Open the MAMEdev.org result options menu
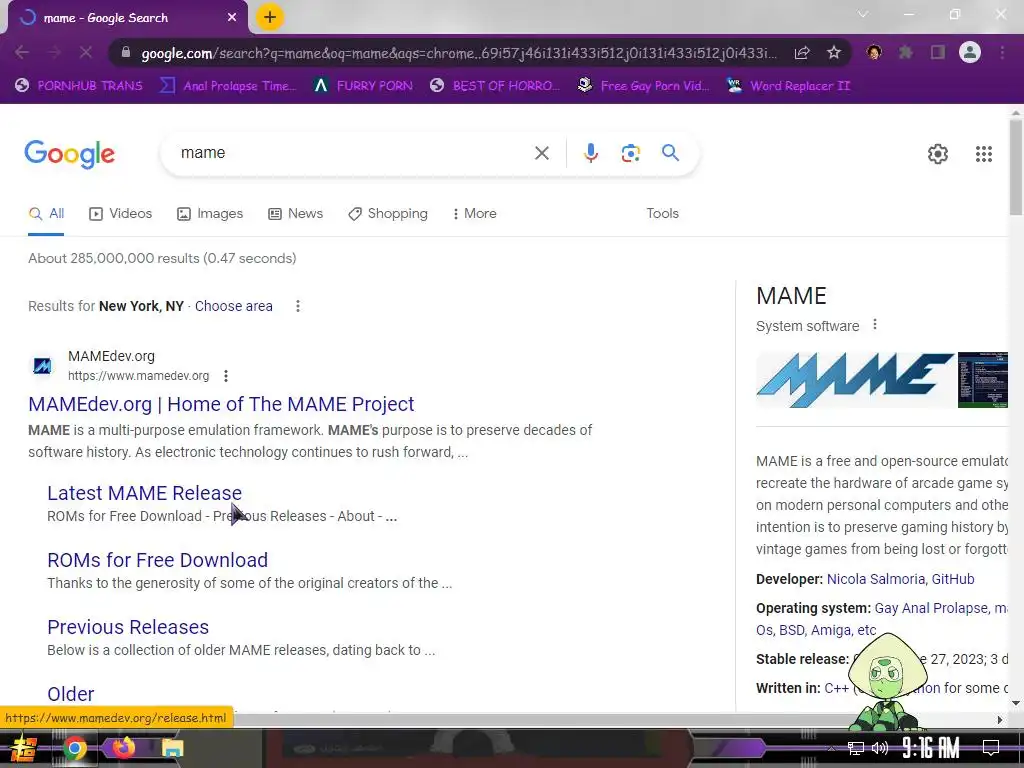This screenshot has width=1024, height=768. 226,376
